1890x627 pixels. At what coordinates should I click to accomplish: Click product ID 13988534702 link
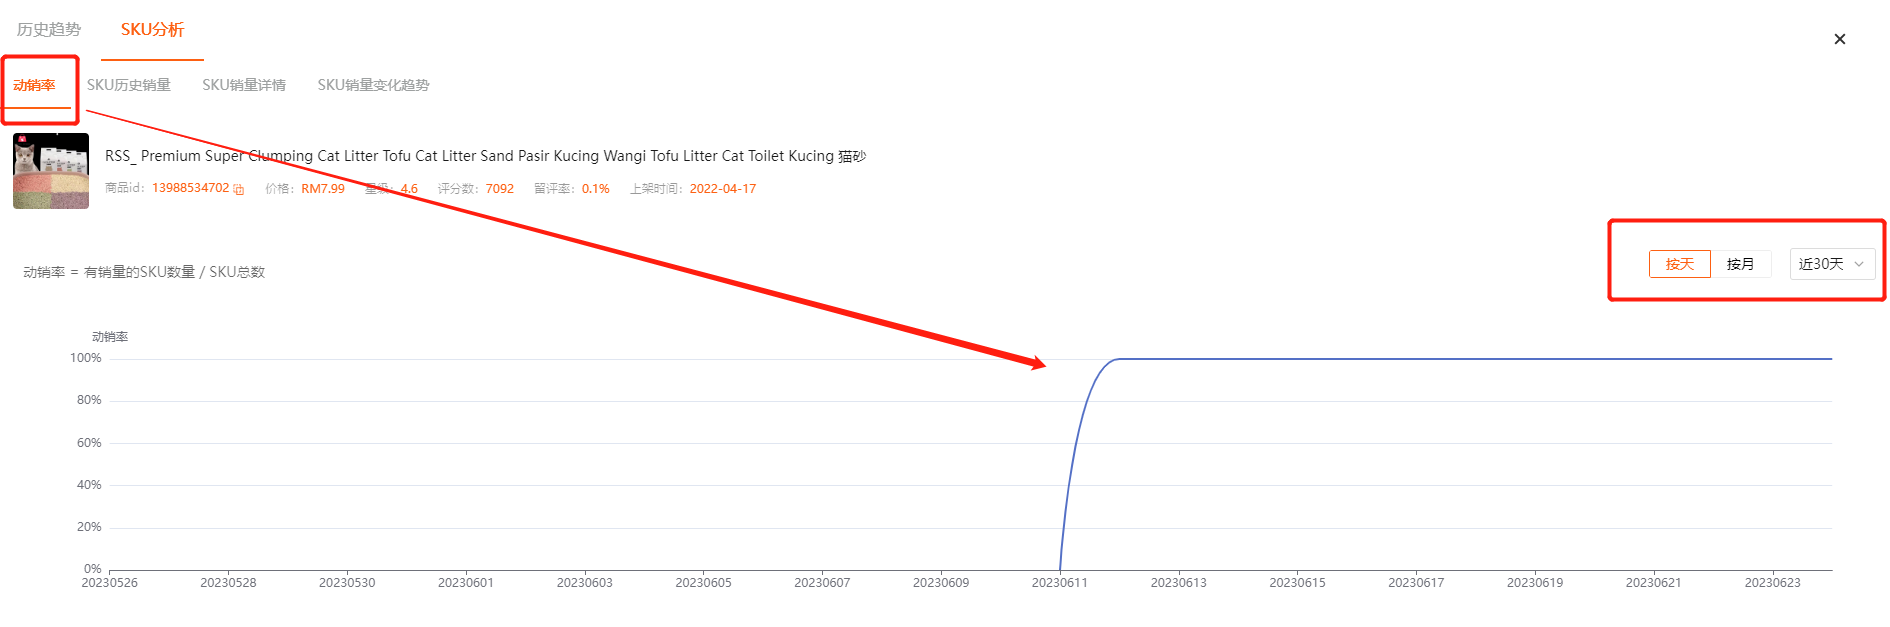click(x=191, y=188)
